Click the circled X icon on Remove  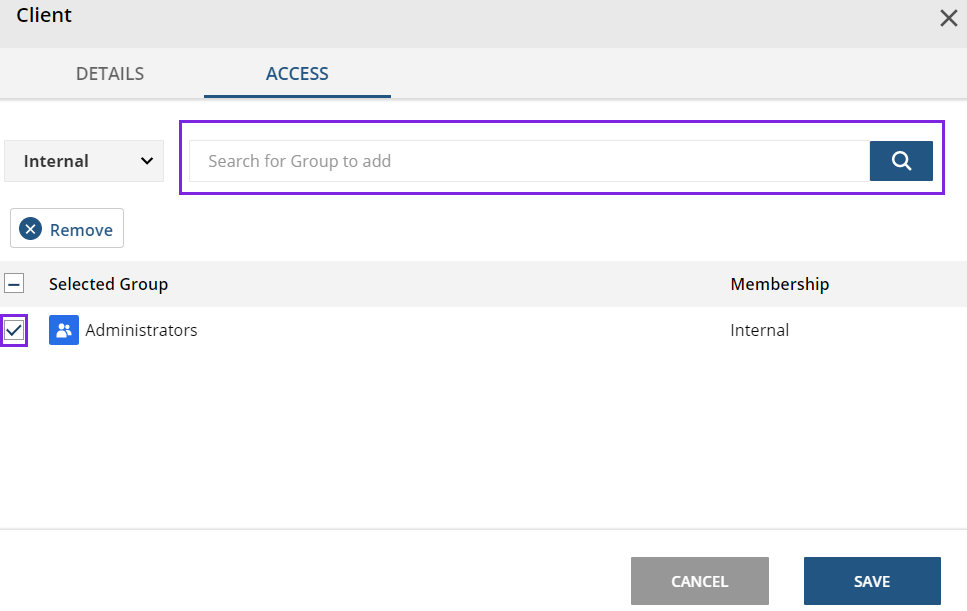tap(30, 228)
